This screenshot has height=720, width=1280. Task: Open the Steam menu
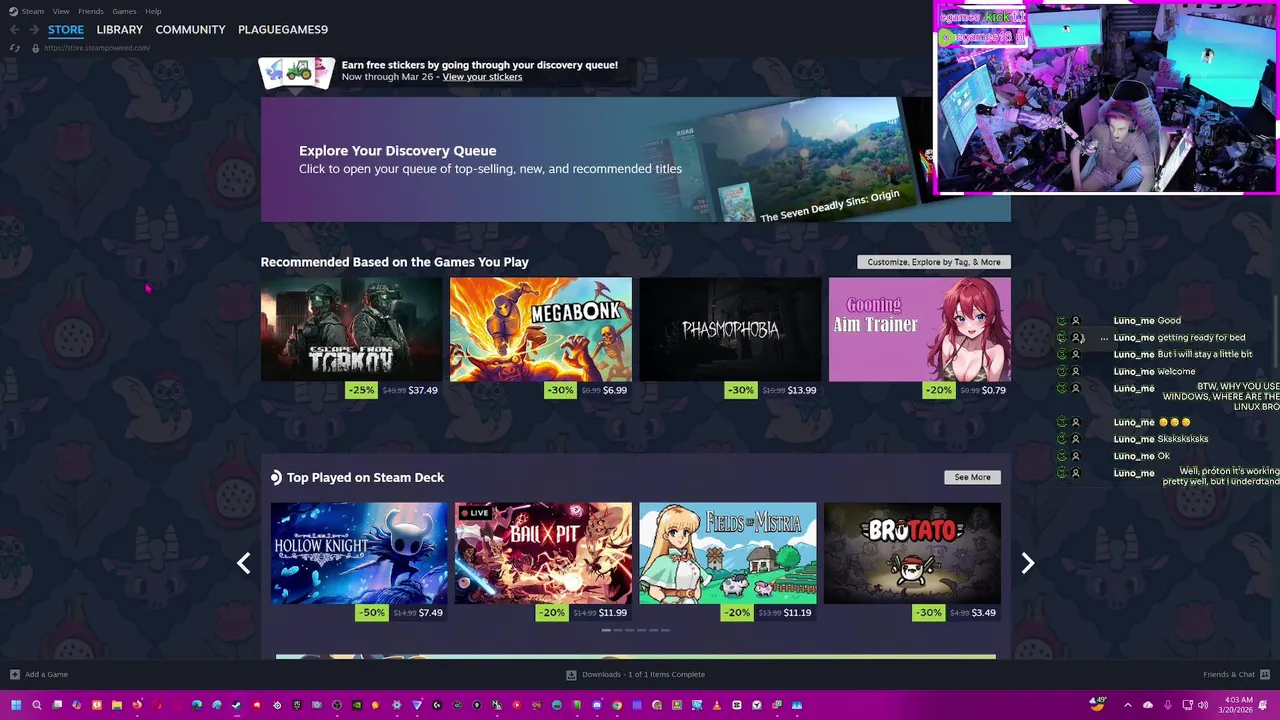tap(33, 11)
